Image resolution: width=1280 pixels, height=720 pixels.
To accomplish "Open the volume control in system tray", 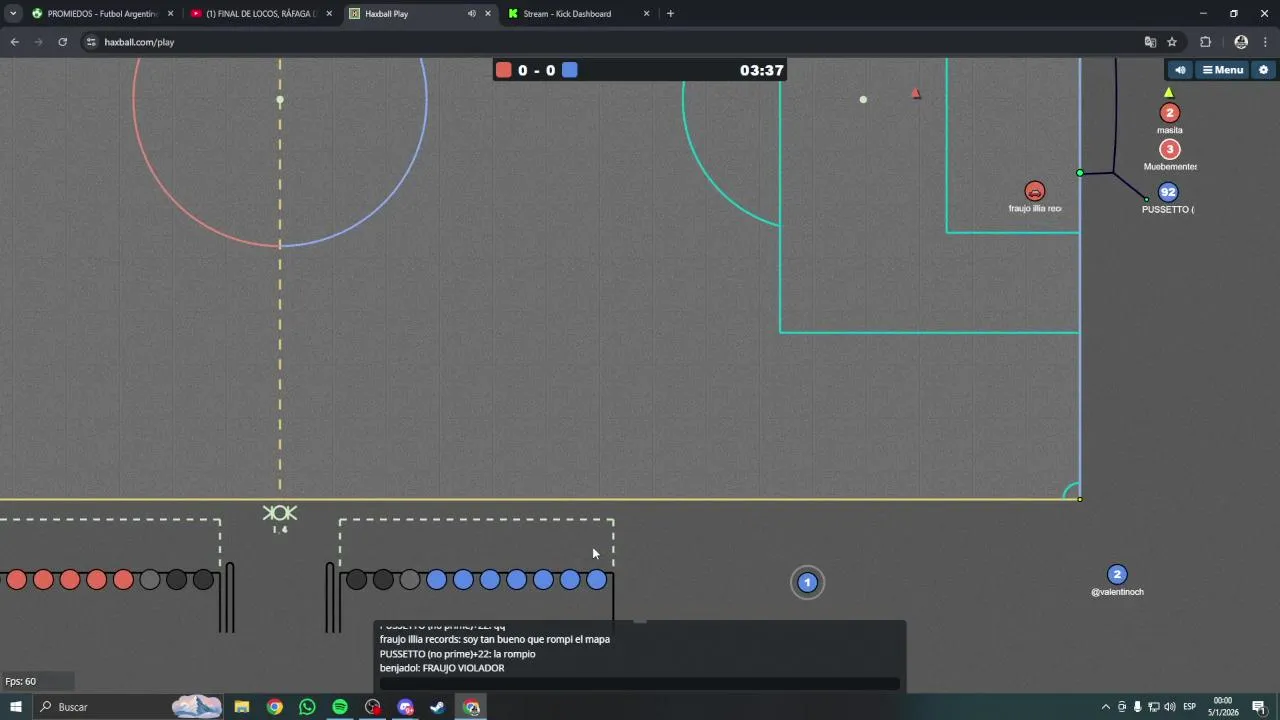I will [x=1170, y=707].
